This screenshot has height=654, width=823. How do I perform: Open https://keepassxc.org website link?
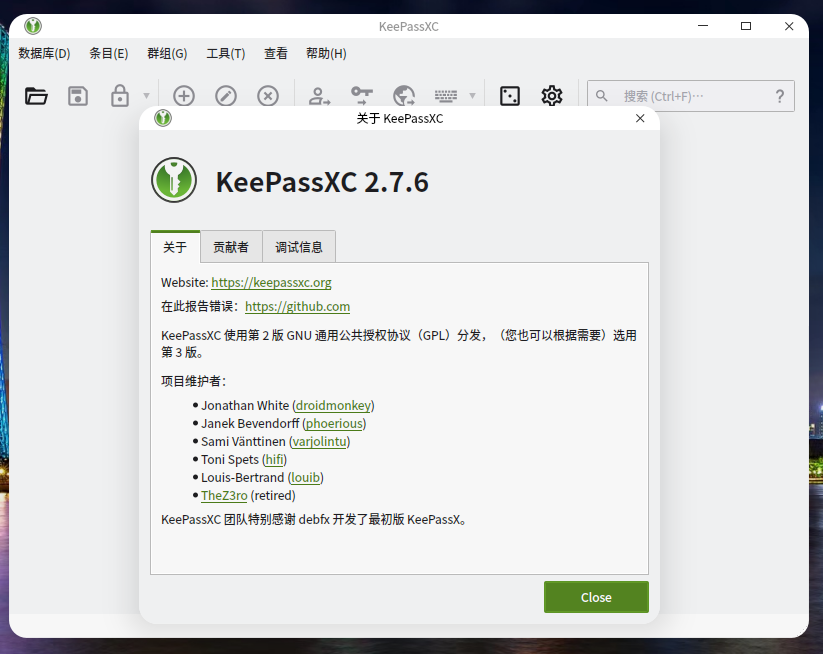(x=271, y=282)
